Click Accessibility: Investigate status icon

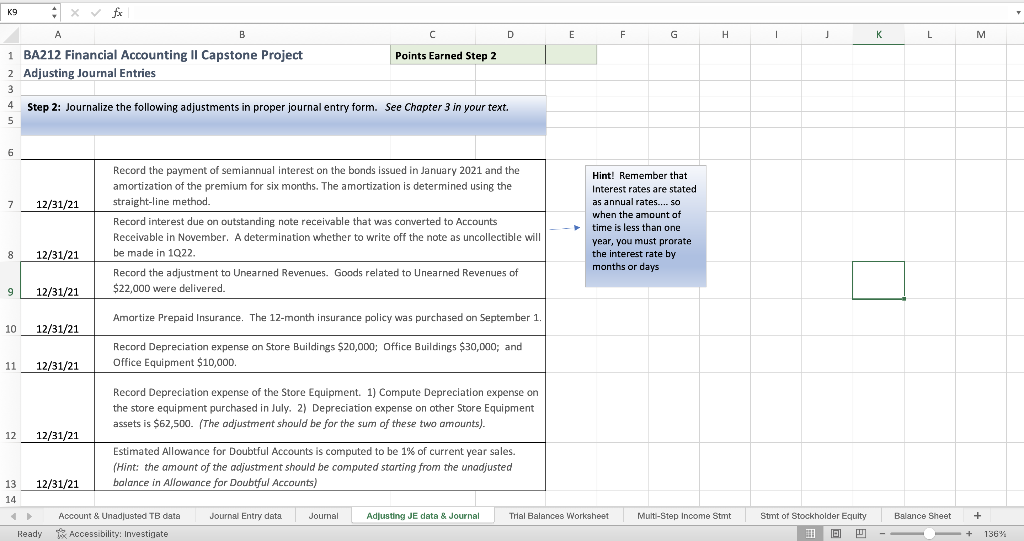[x=61, y=534]
